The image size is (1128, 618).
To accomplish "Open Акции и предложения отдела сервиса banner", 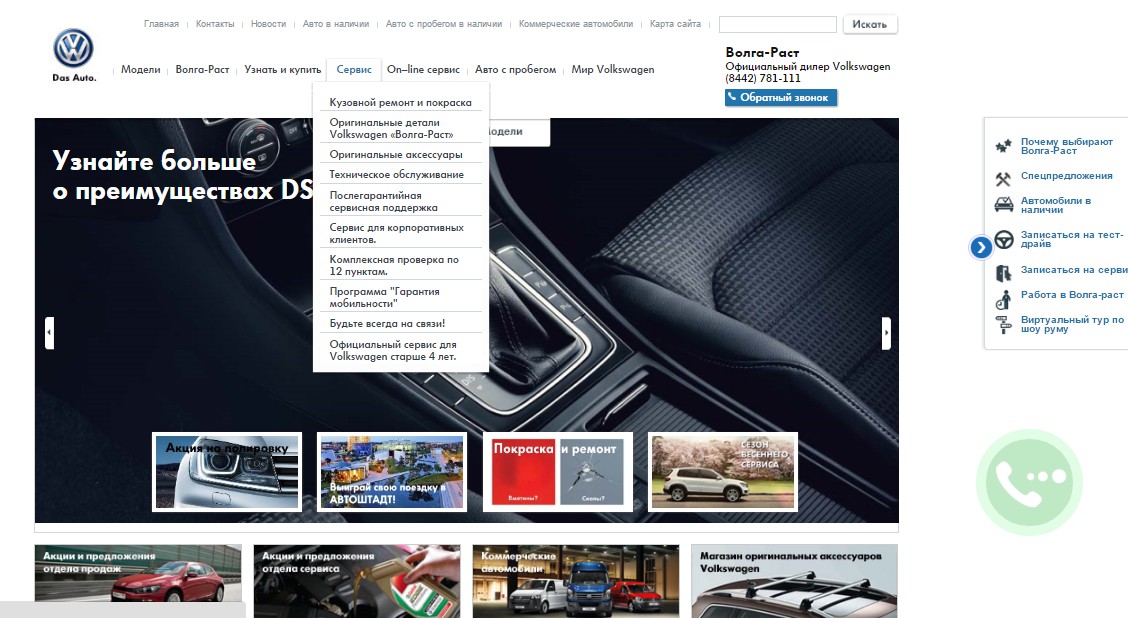I will [x=357, y=581].
